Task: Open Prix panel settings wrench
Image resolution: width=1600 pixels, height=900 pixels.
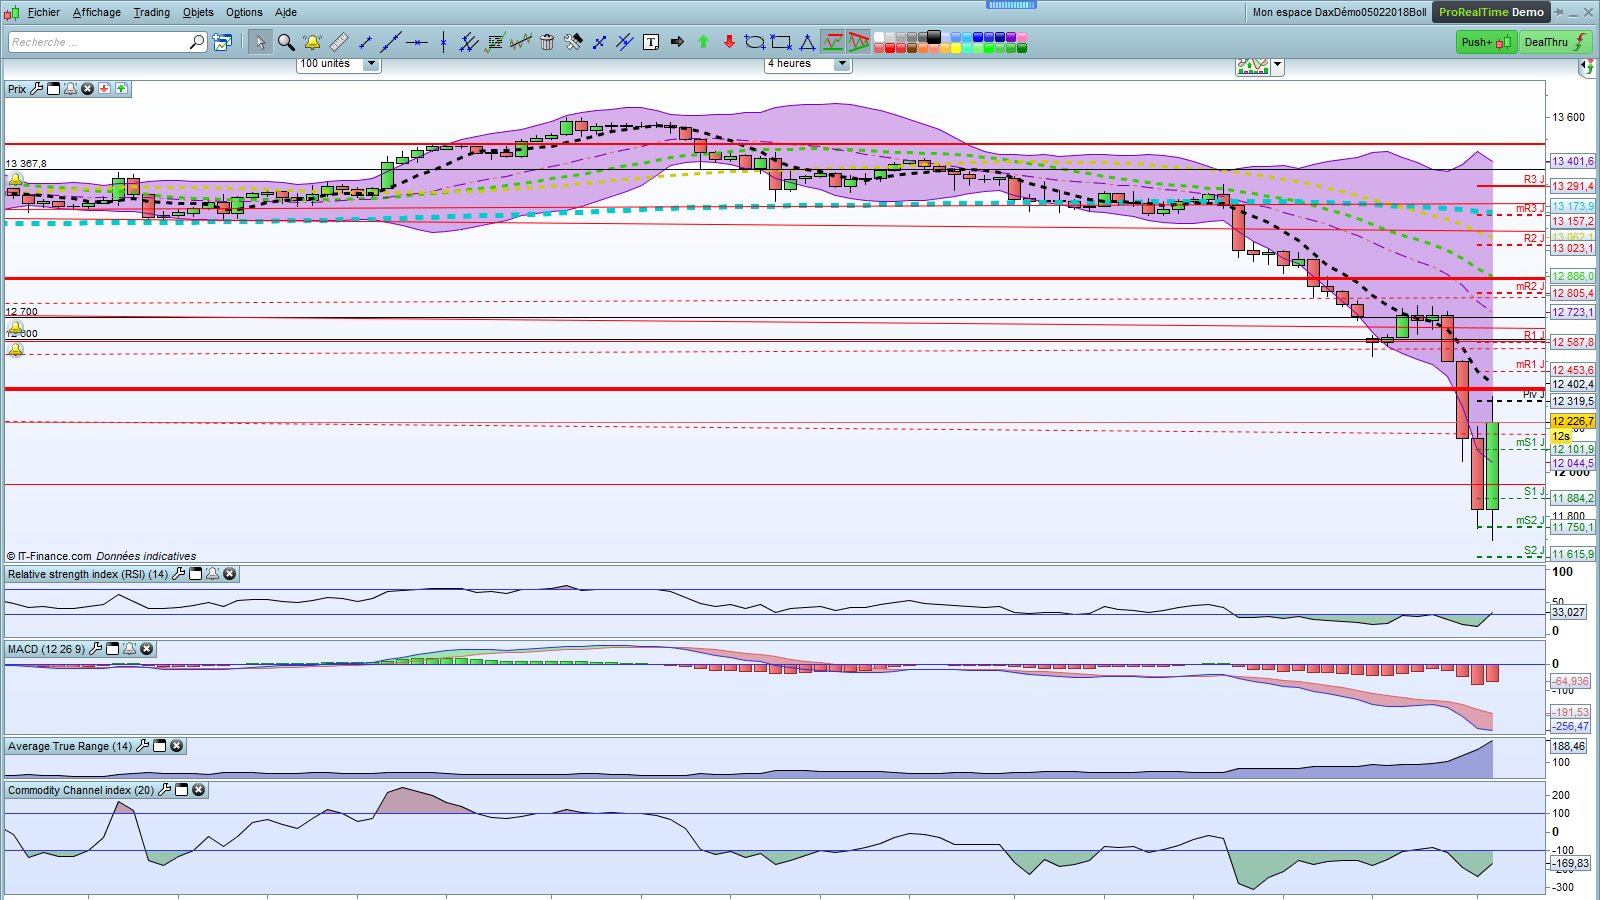Action: 37,89
